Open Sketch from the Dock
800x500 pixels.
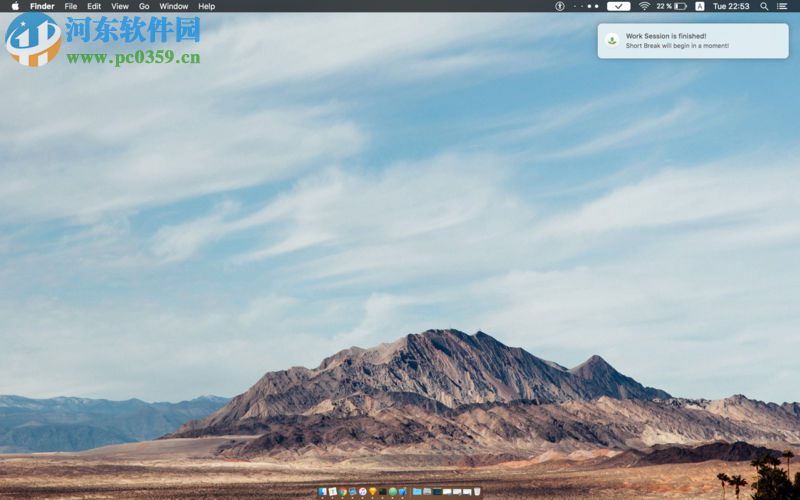(372, 492)
